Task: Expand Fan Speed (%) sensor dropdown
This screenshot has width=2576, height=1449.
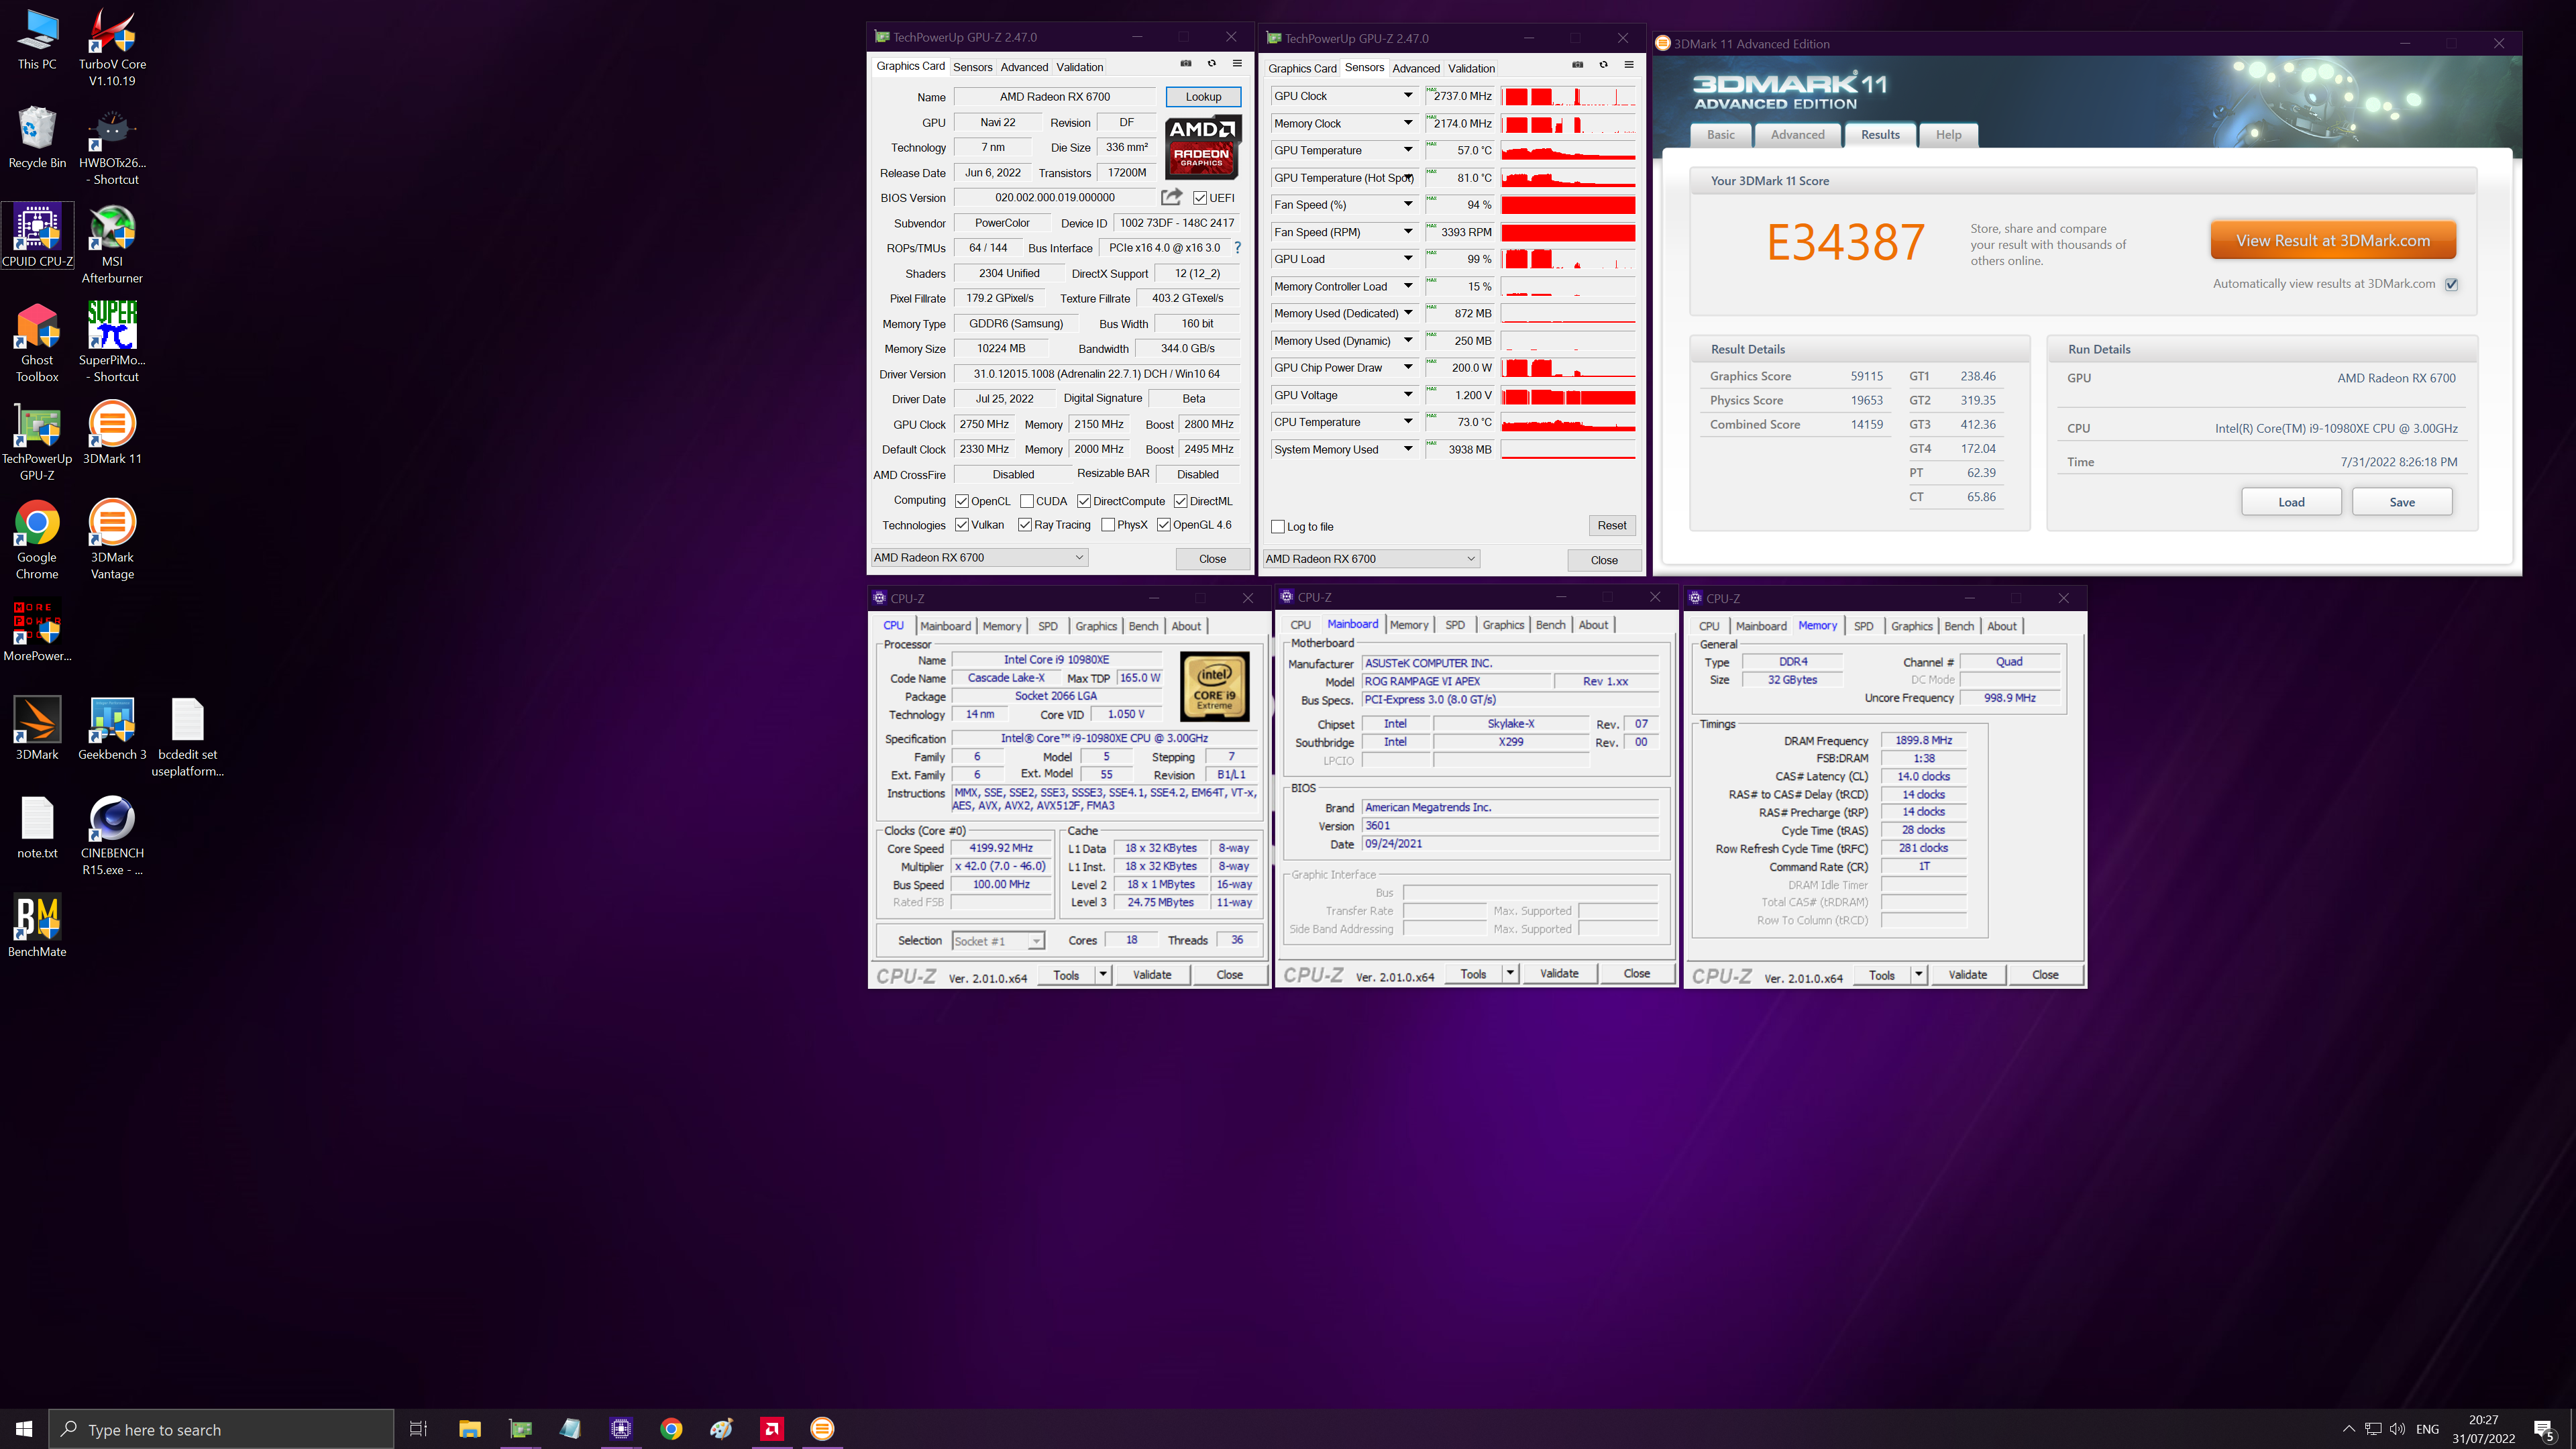Action: (x=1408, y=204)
